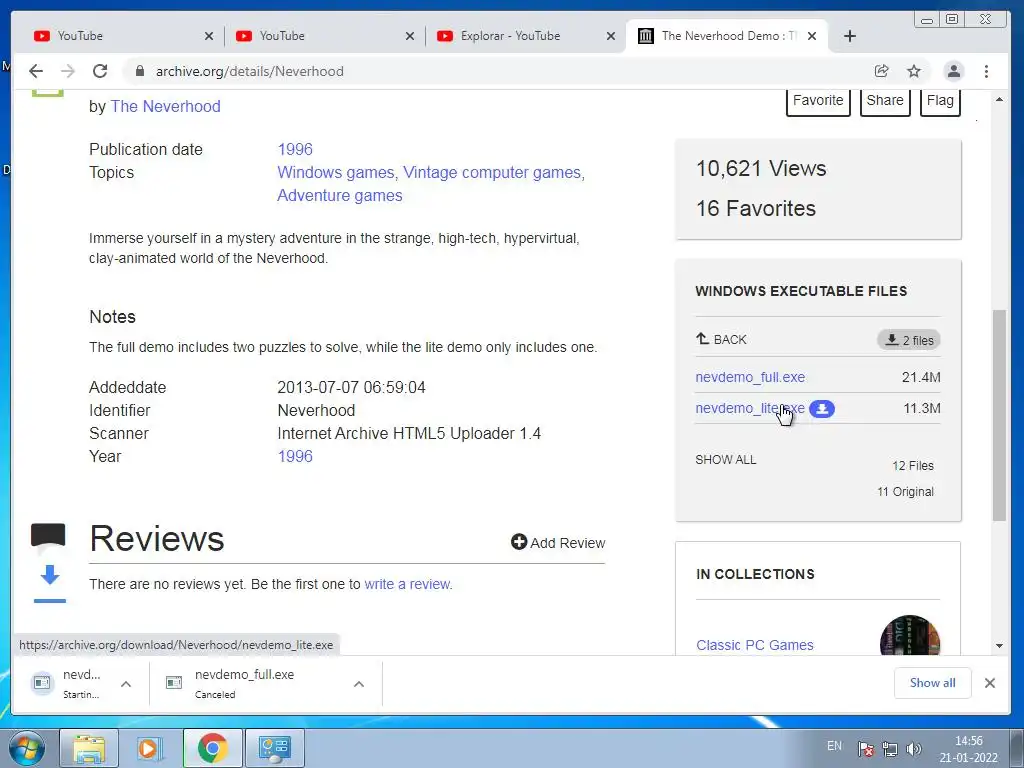This screenshot has width=1024, height=768.
Task: Click the black reviews speech bubble icon
Action: click(x=48, y=536)
